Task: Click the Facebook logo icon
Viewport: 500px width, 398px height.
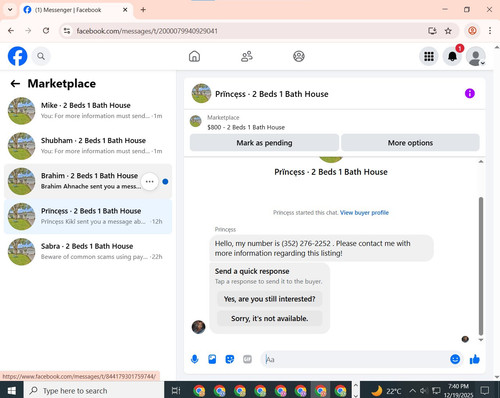Action: [x=17, y=56]
